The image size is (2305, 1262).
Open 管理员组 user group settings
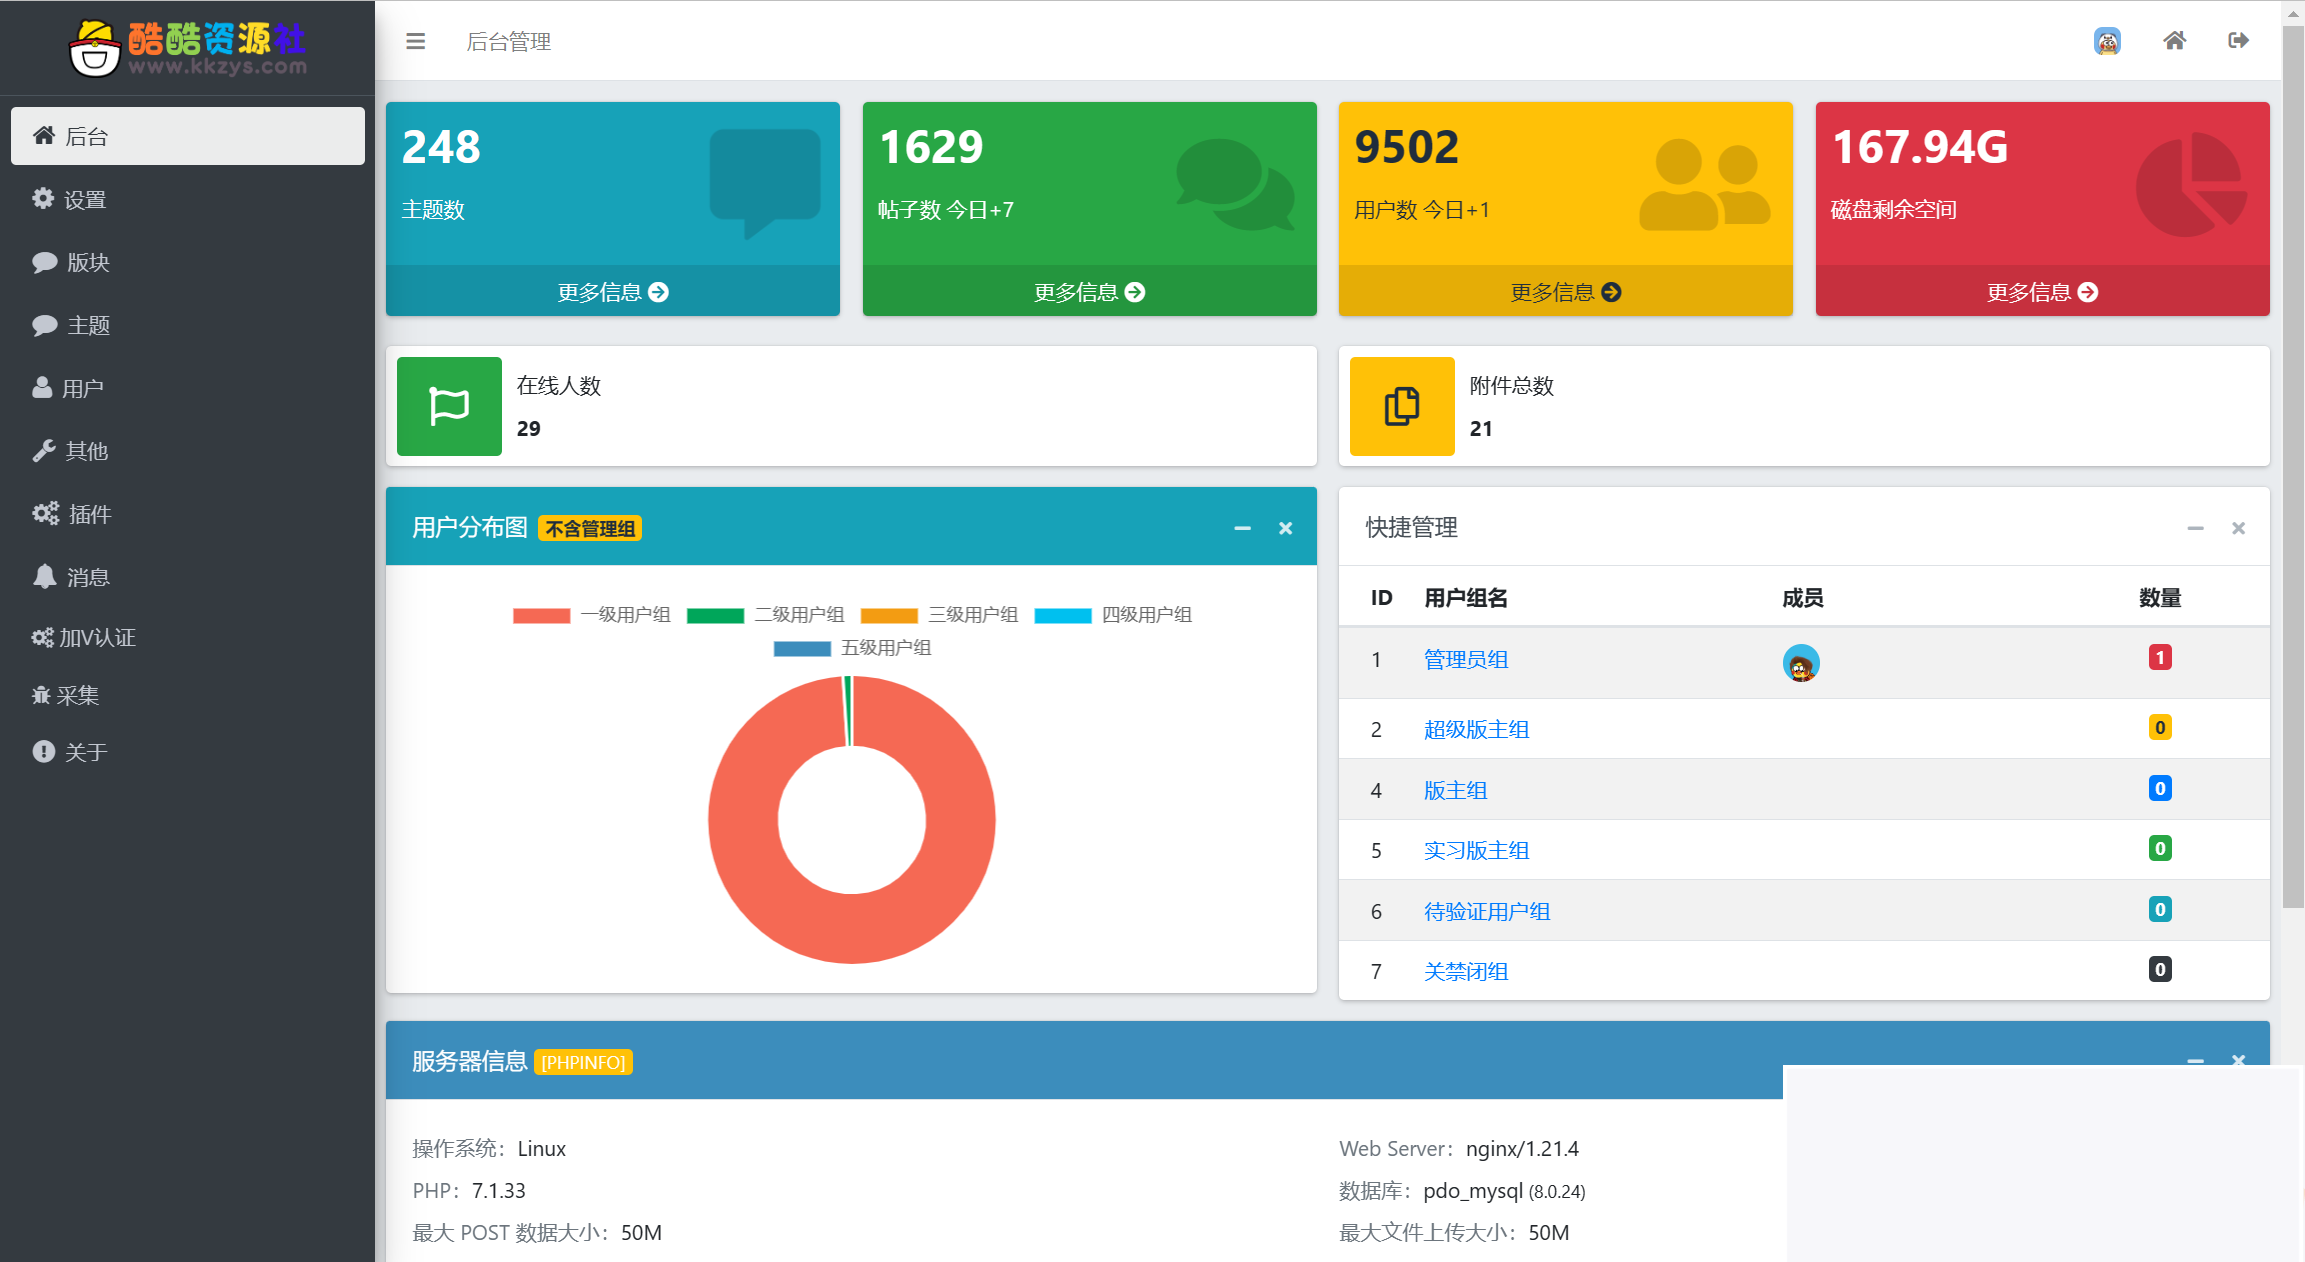1465,659
